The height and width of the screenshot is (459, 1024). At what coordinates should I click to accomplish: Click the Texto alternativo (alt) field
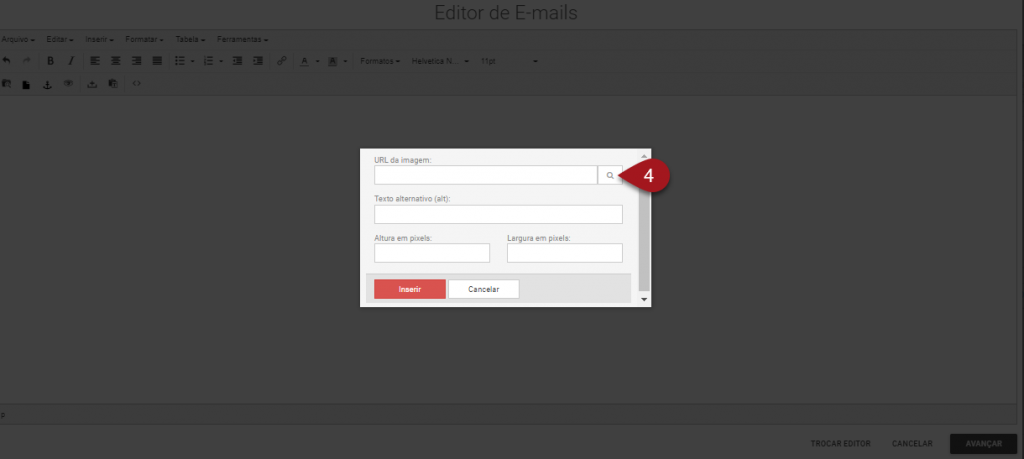click(498, 214)
